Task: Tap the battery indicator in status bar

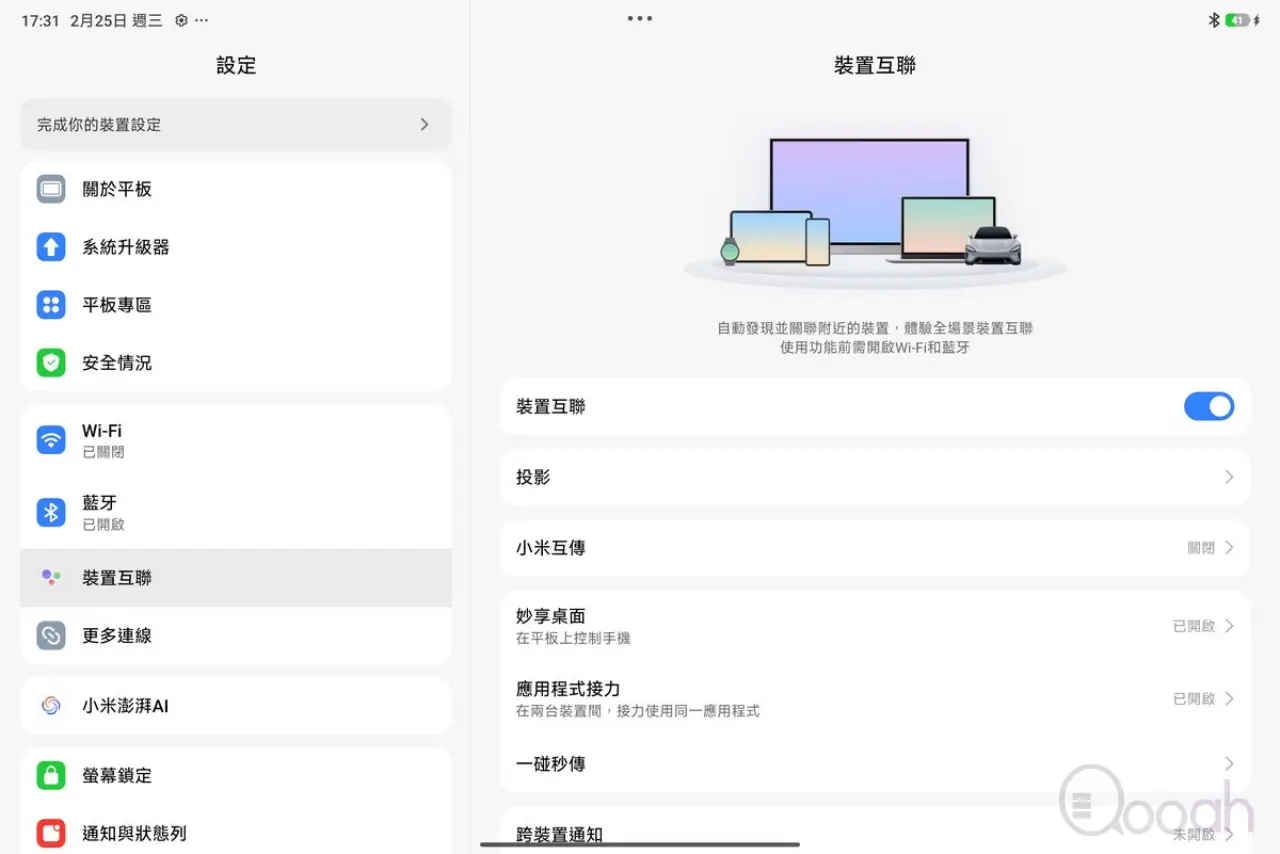Action: (x=1238, y=20)
